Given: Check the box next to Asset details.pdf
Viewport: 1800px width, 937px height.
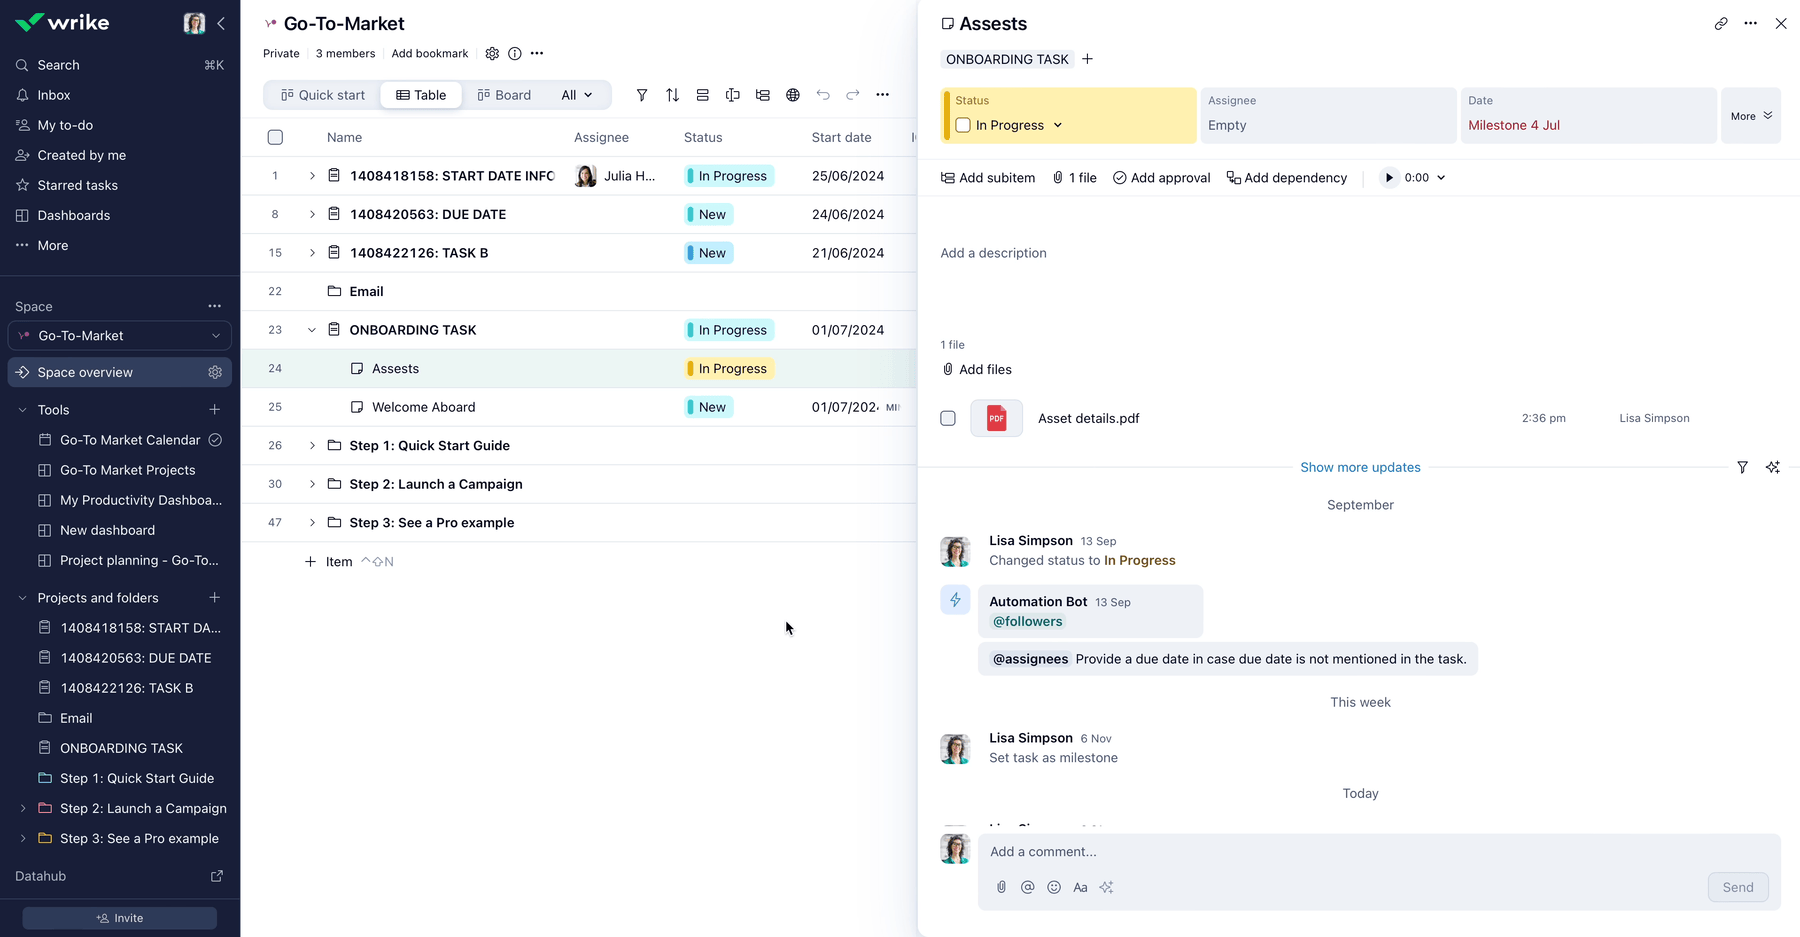Looking at the screenshot, I should [948, 418].
